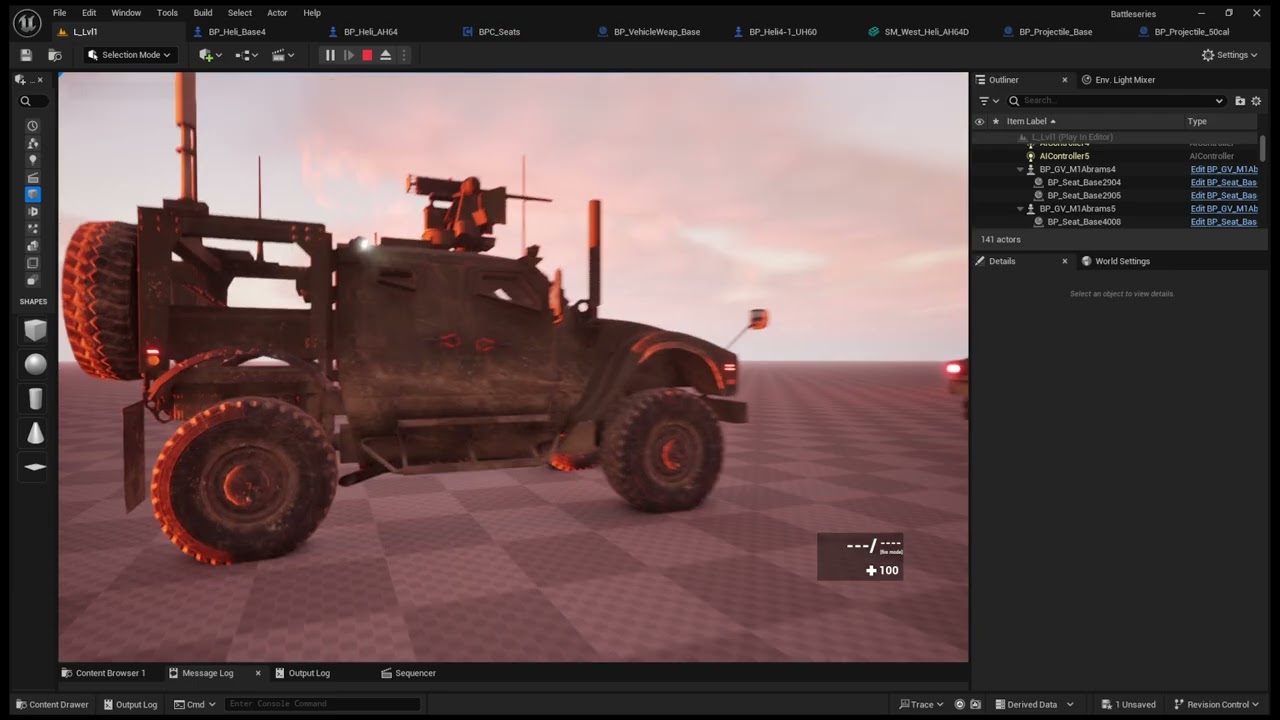Switch to the BP_Projectile_50cal tab

(x=1191, y=32)
